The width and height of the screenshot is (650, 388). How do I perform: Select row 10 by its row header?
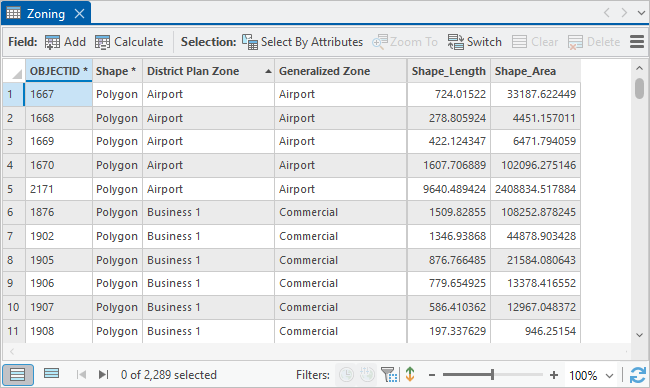(14, 308)
